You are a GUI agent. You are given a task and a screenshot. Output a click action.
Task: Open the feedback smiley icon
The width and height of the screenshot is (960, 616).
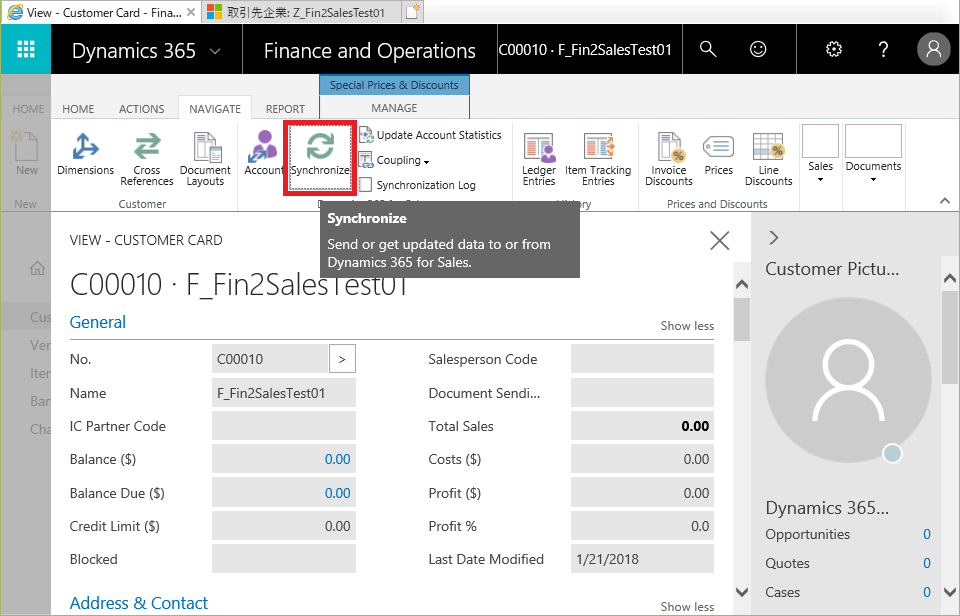(758, 49)
